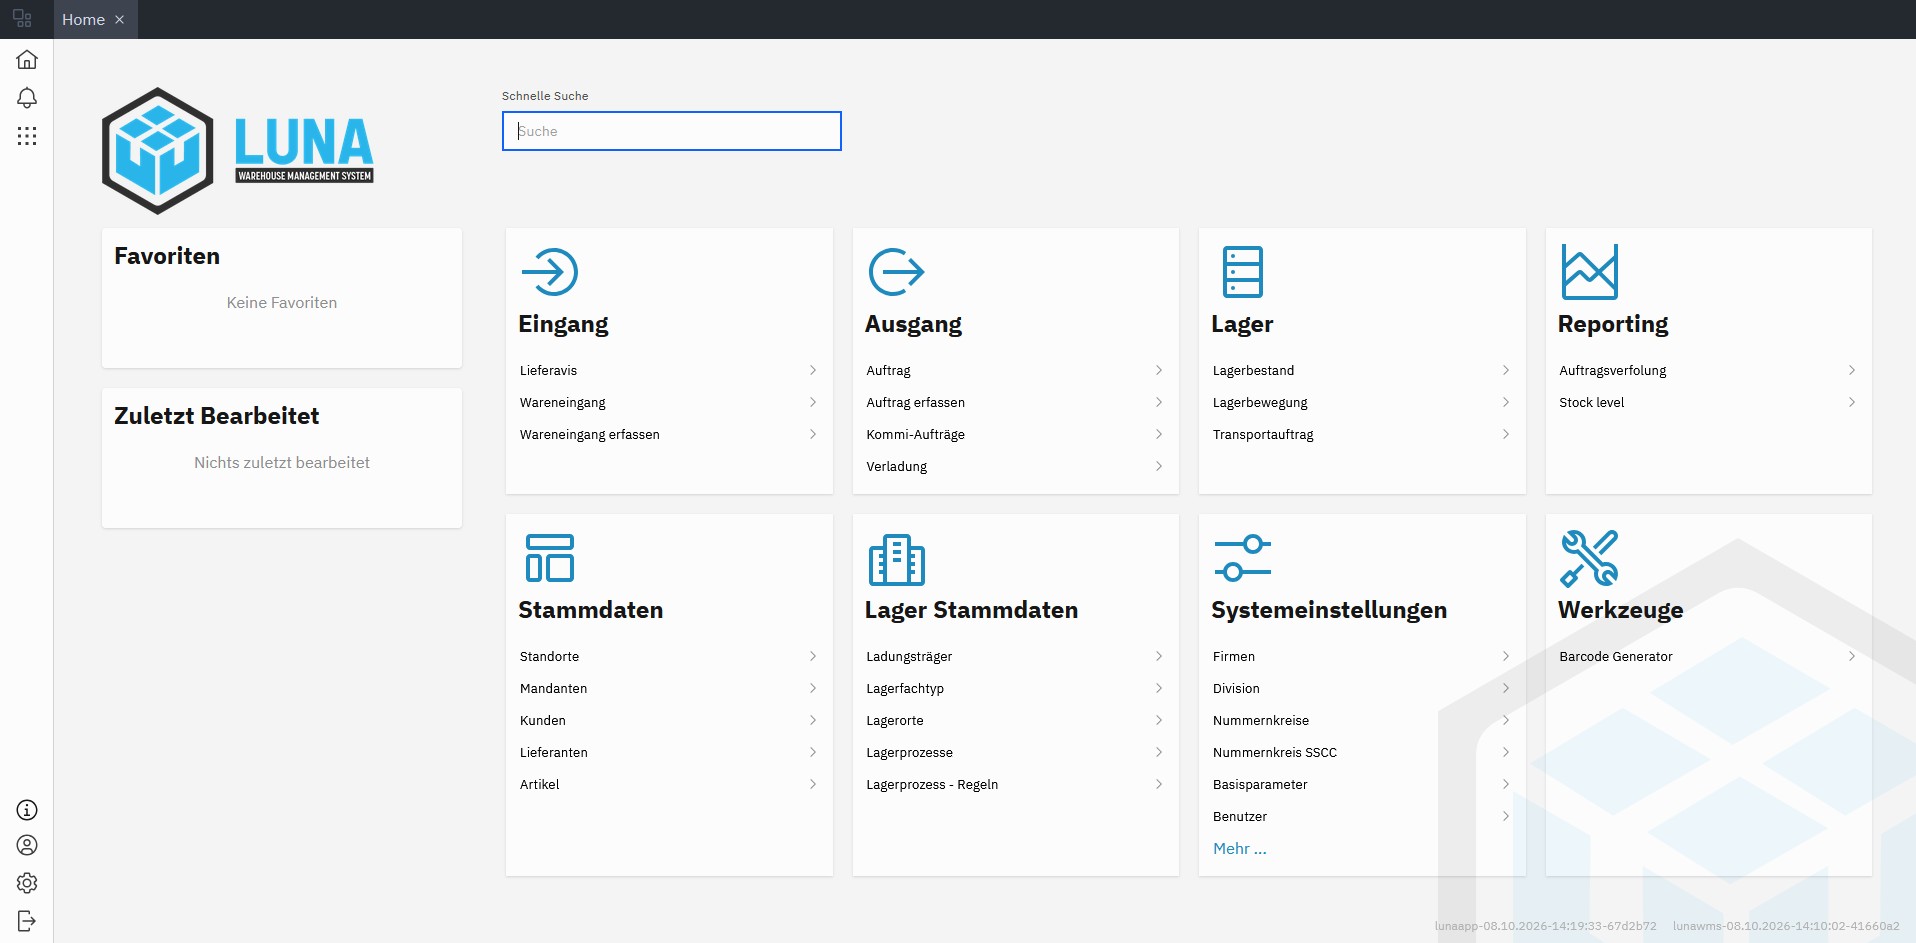Open Lieferanten under Stammdaten
The image size is (1916, 943).
[668, 752]
